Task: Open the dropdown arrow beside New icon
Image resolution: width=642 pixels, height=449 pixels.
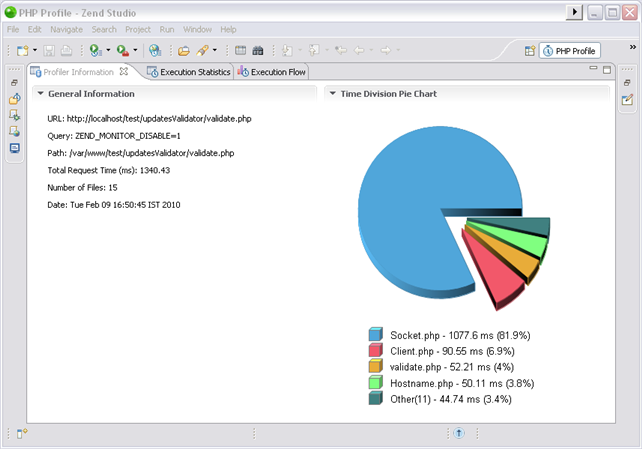Action: 35,50
